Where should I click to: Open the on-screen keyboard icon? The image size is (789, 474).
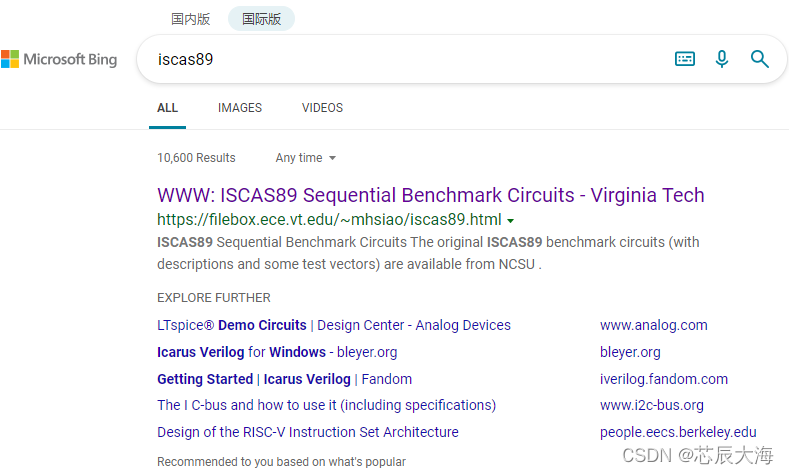tap(685, 59)
